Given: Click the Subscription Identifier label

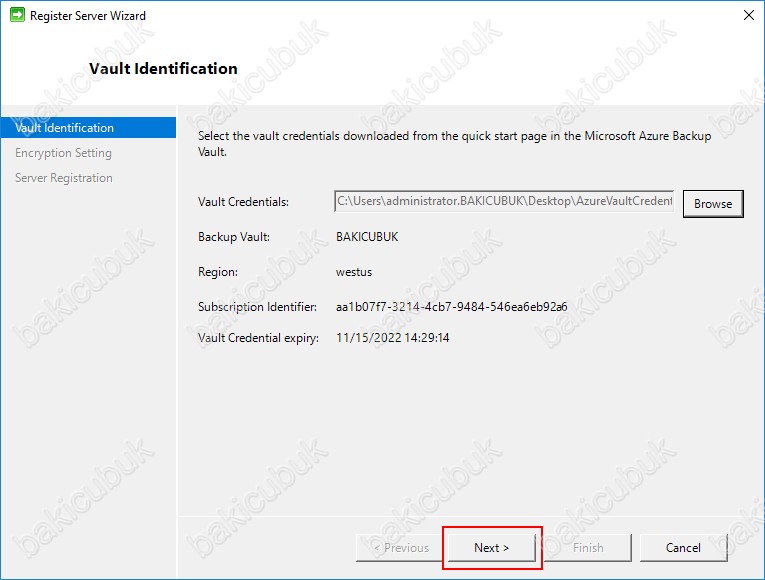Looking at the screenshot, I should pos(257,307).
